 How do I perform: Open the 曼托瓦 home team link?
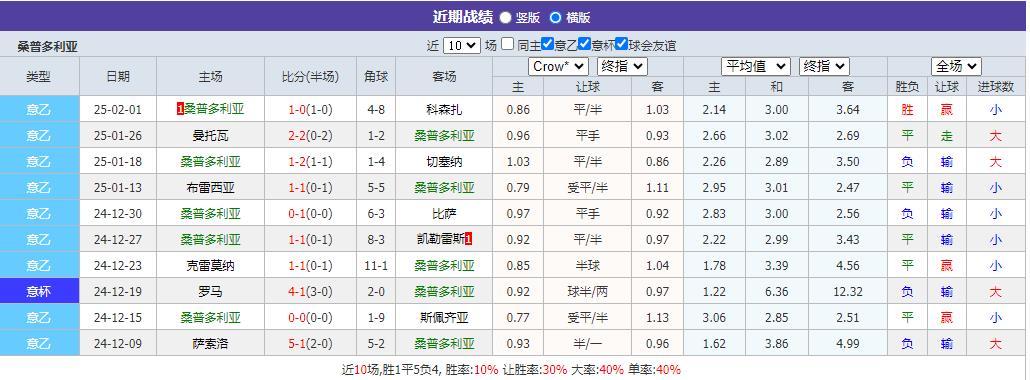coord(210,136)
